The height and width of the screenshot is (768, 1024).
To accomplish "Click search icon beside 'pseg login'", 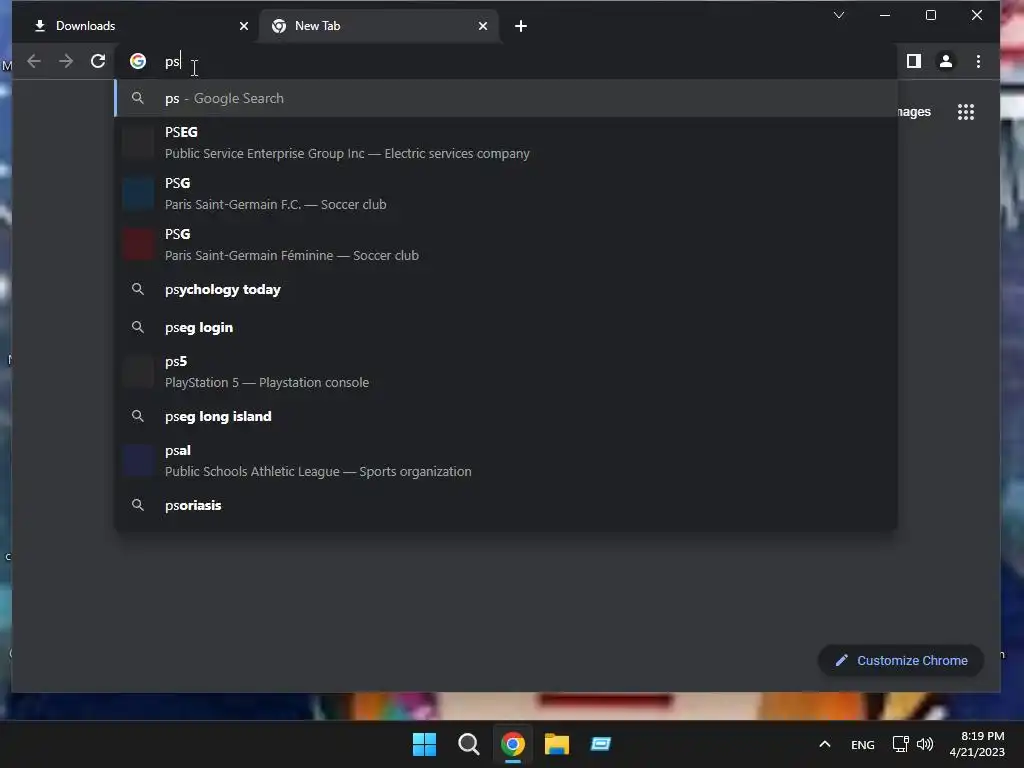I will coord(138,327).
